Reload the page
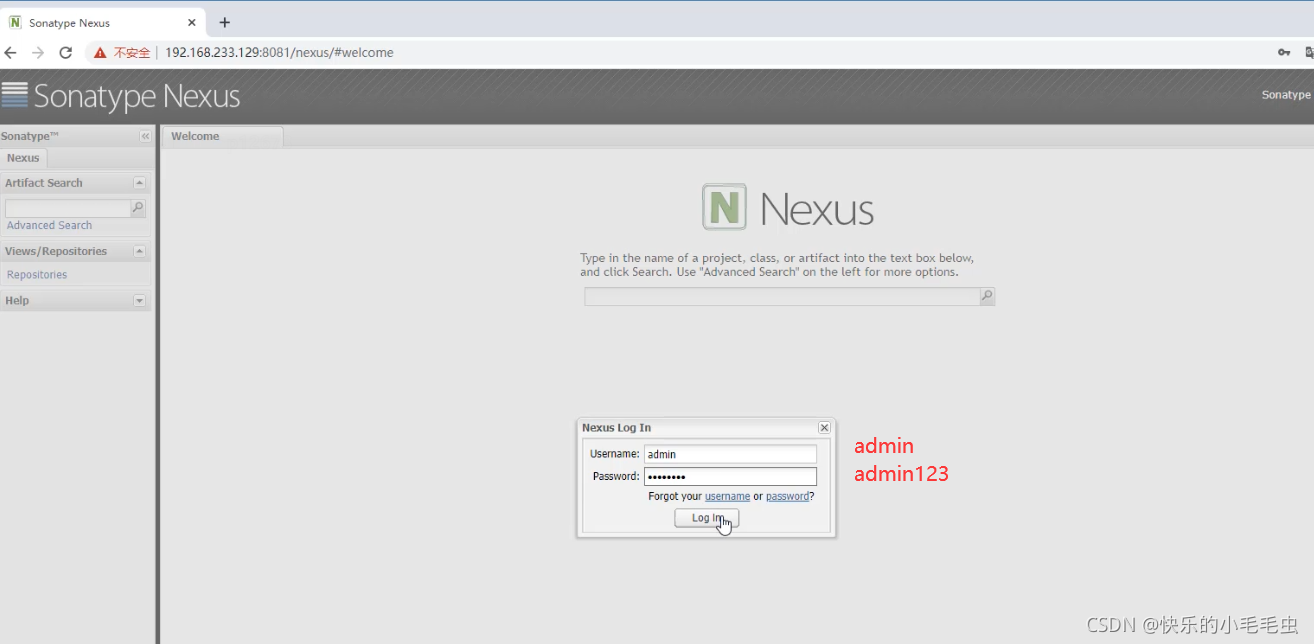 (x=66, y=52)
